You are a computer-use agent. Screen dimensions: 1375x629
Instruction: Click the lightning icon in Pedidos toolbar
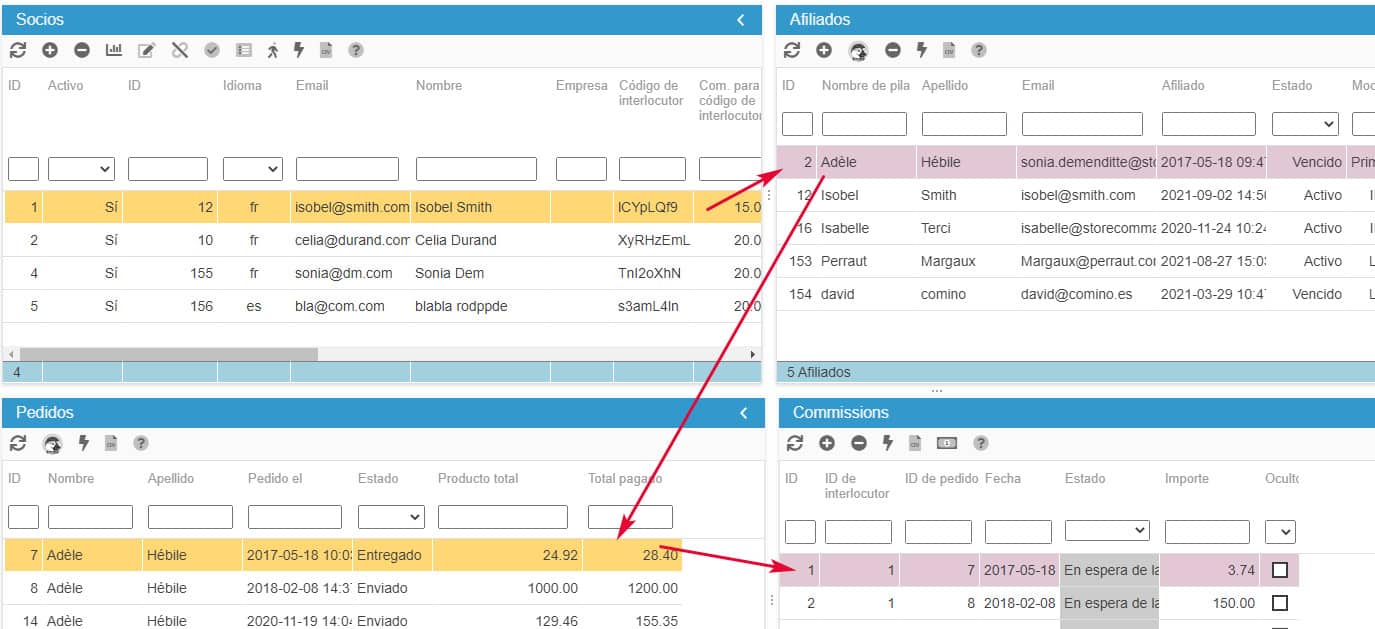[x=84, y=443]
